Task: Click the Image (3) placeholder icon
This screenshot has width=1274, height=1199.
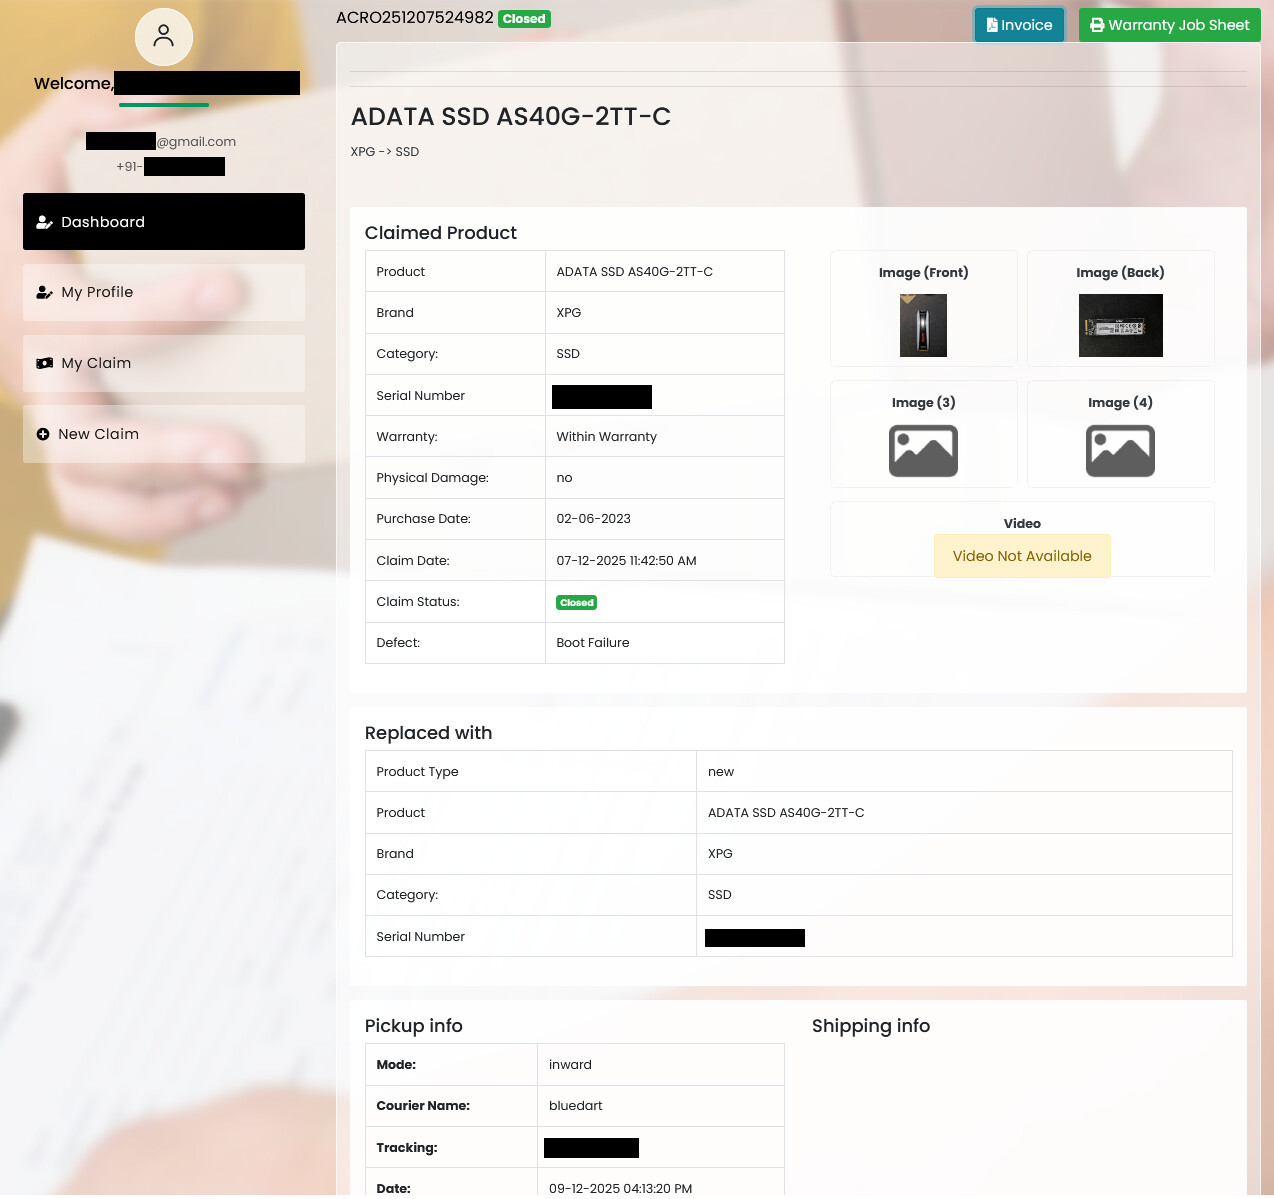Action: click(x=923, y=451)
